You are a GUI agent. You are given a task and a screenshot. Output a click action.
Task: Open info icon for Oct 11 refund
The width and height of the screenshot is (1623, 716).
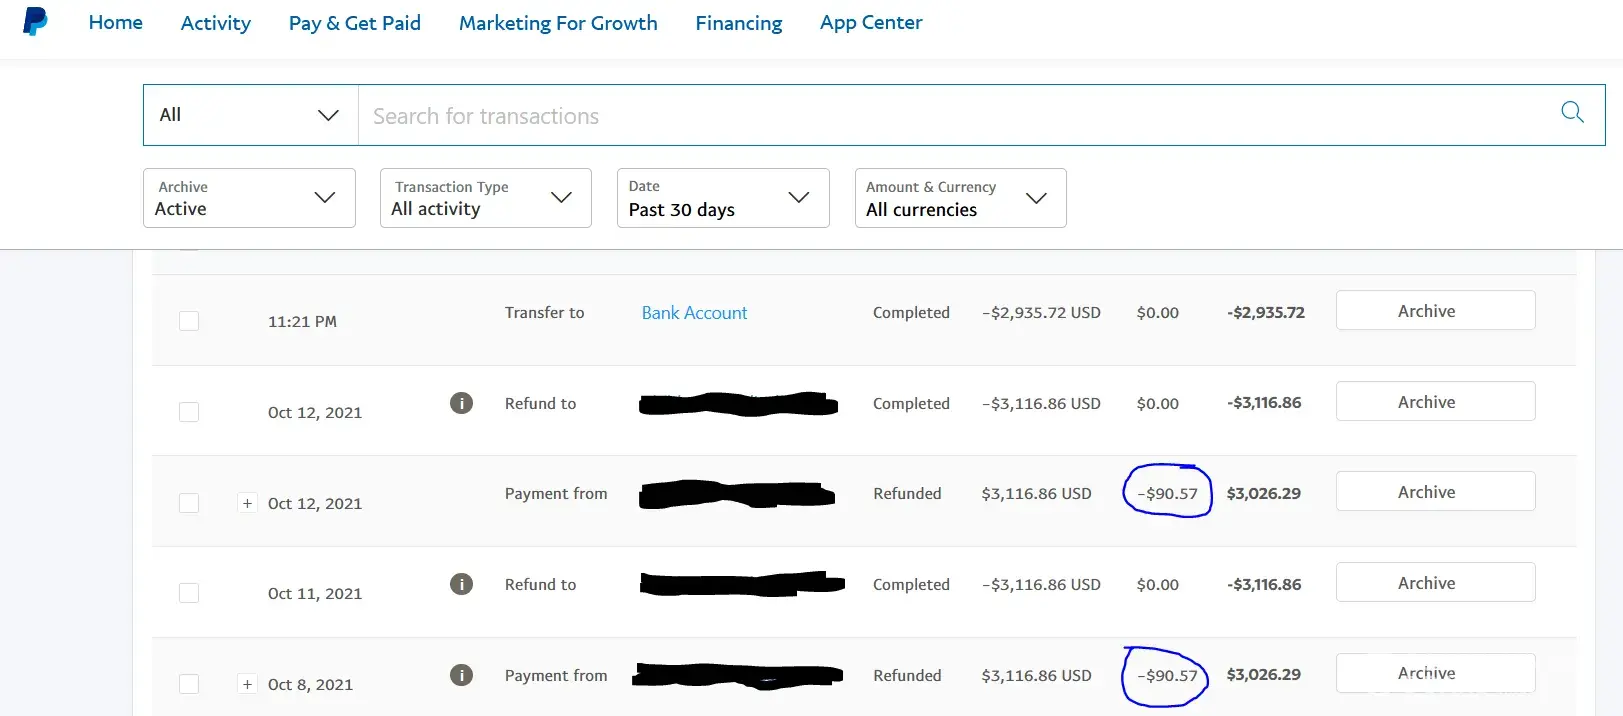461,584
